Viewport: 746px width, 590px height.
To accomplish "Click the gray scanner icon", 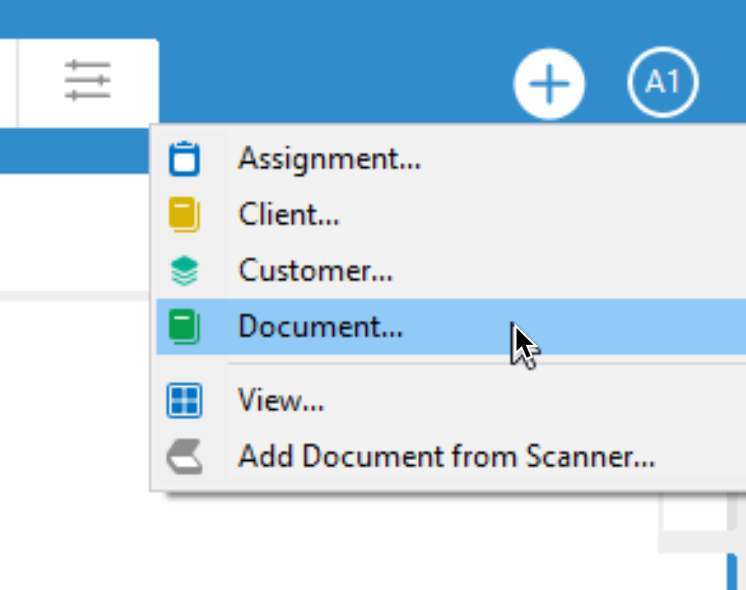I will (x=185, y=457).
